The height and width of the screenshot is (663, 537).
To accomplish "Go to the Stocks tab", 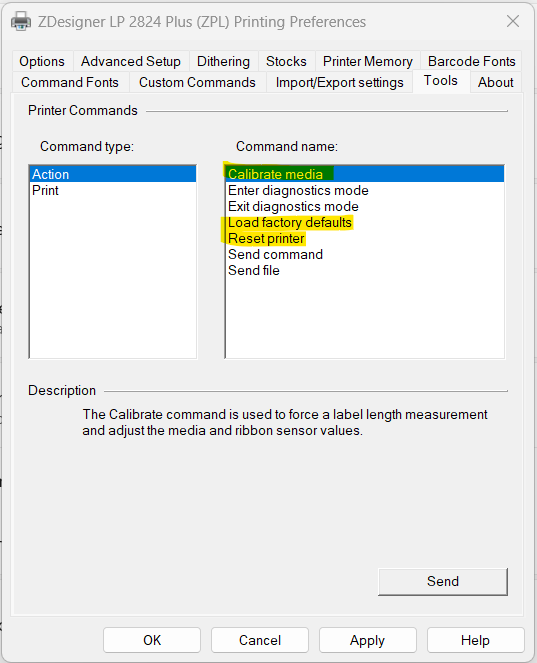I will pos(286,61).
